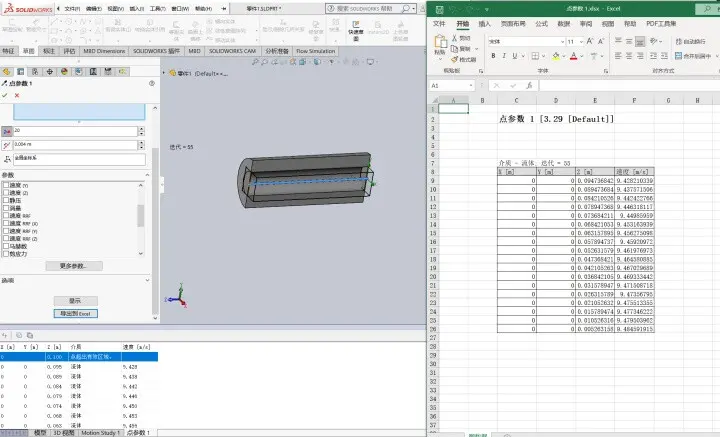Open help for the point parameters panel

152,83
